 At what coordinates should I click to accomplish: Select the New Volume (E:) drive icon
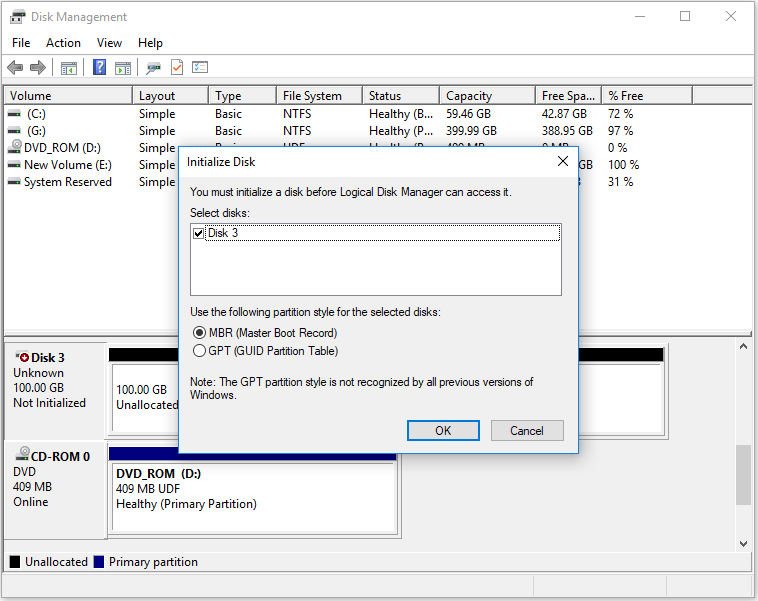pyautogui.click(x=15, y=165)
